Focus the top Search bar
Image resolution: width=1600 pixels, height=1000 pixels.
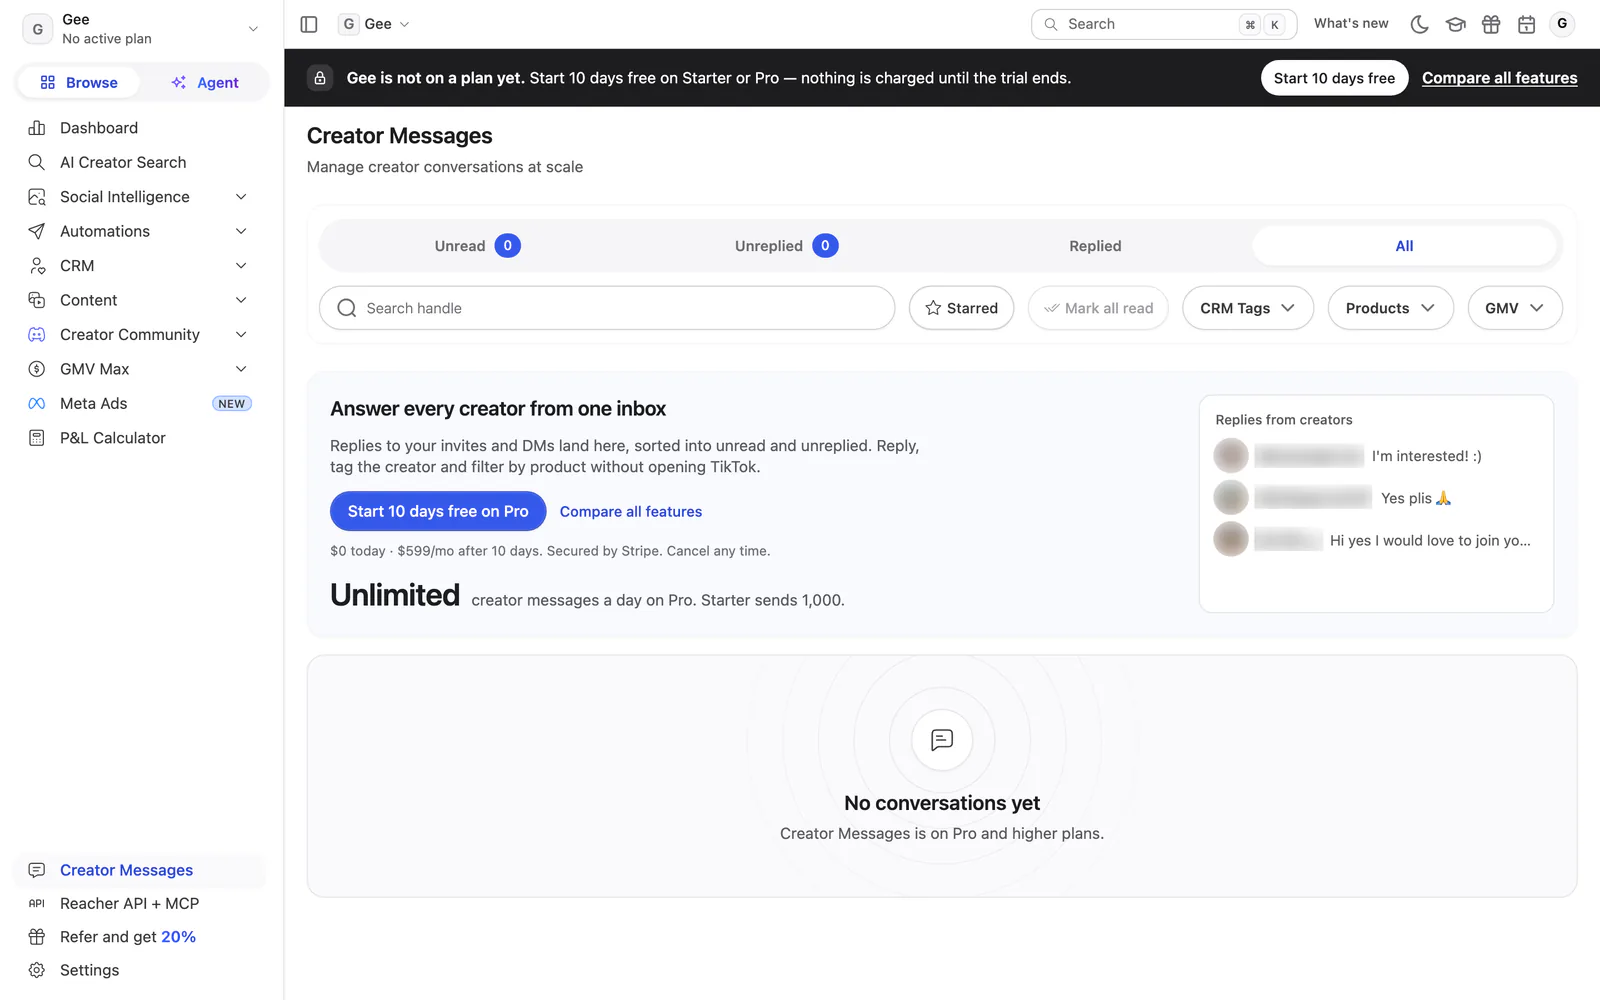click(x=1164, y=24)
